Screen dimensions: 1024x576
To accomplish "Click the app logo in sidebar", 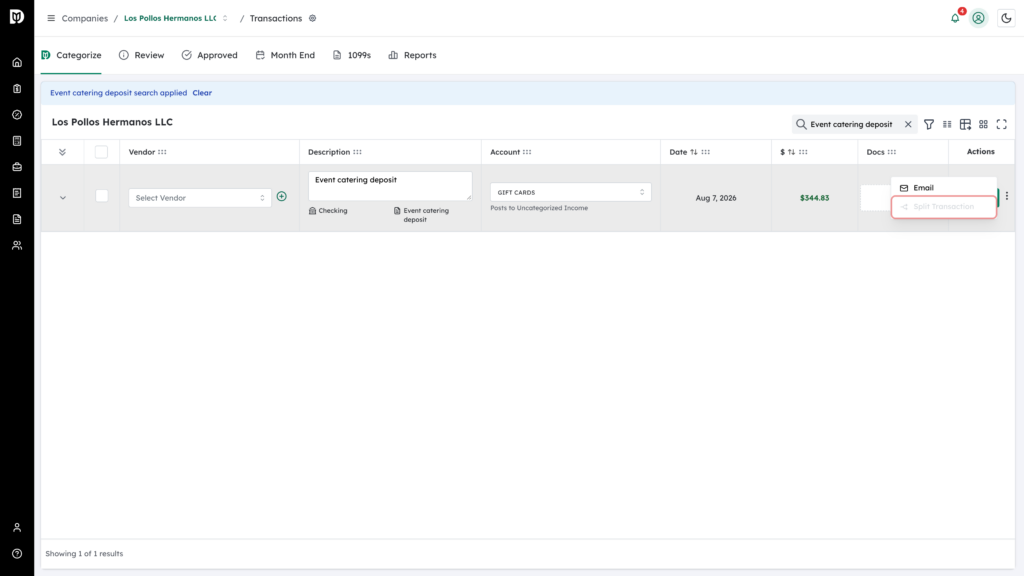I will 17,16.
